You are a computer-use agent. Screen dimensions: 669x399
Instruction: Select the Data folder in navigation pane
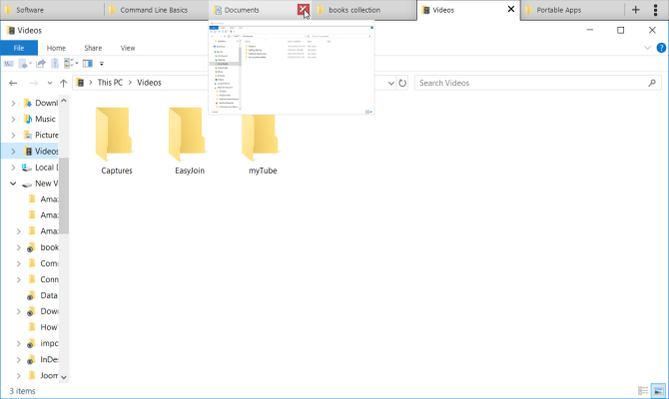point(49,295)
